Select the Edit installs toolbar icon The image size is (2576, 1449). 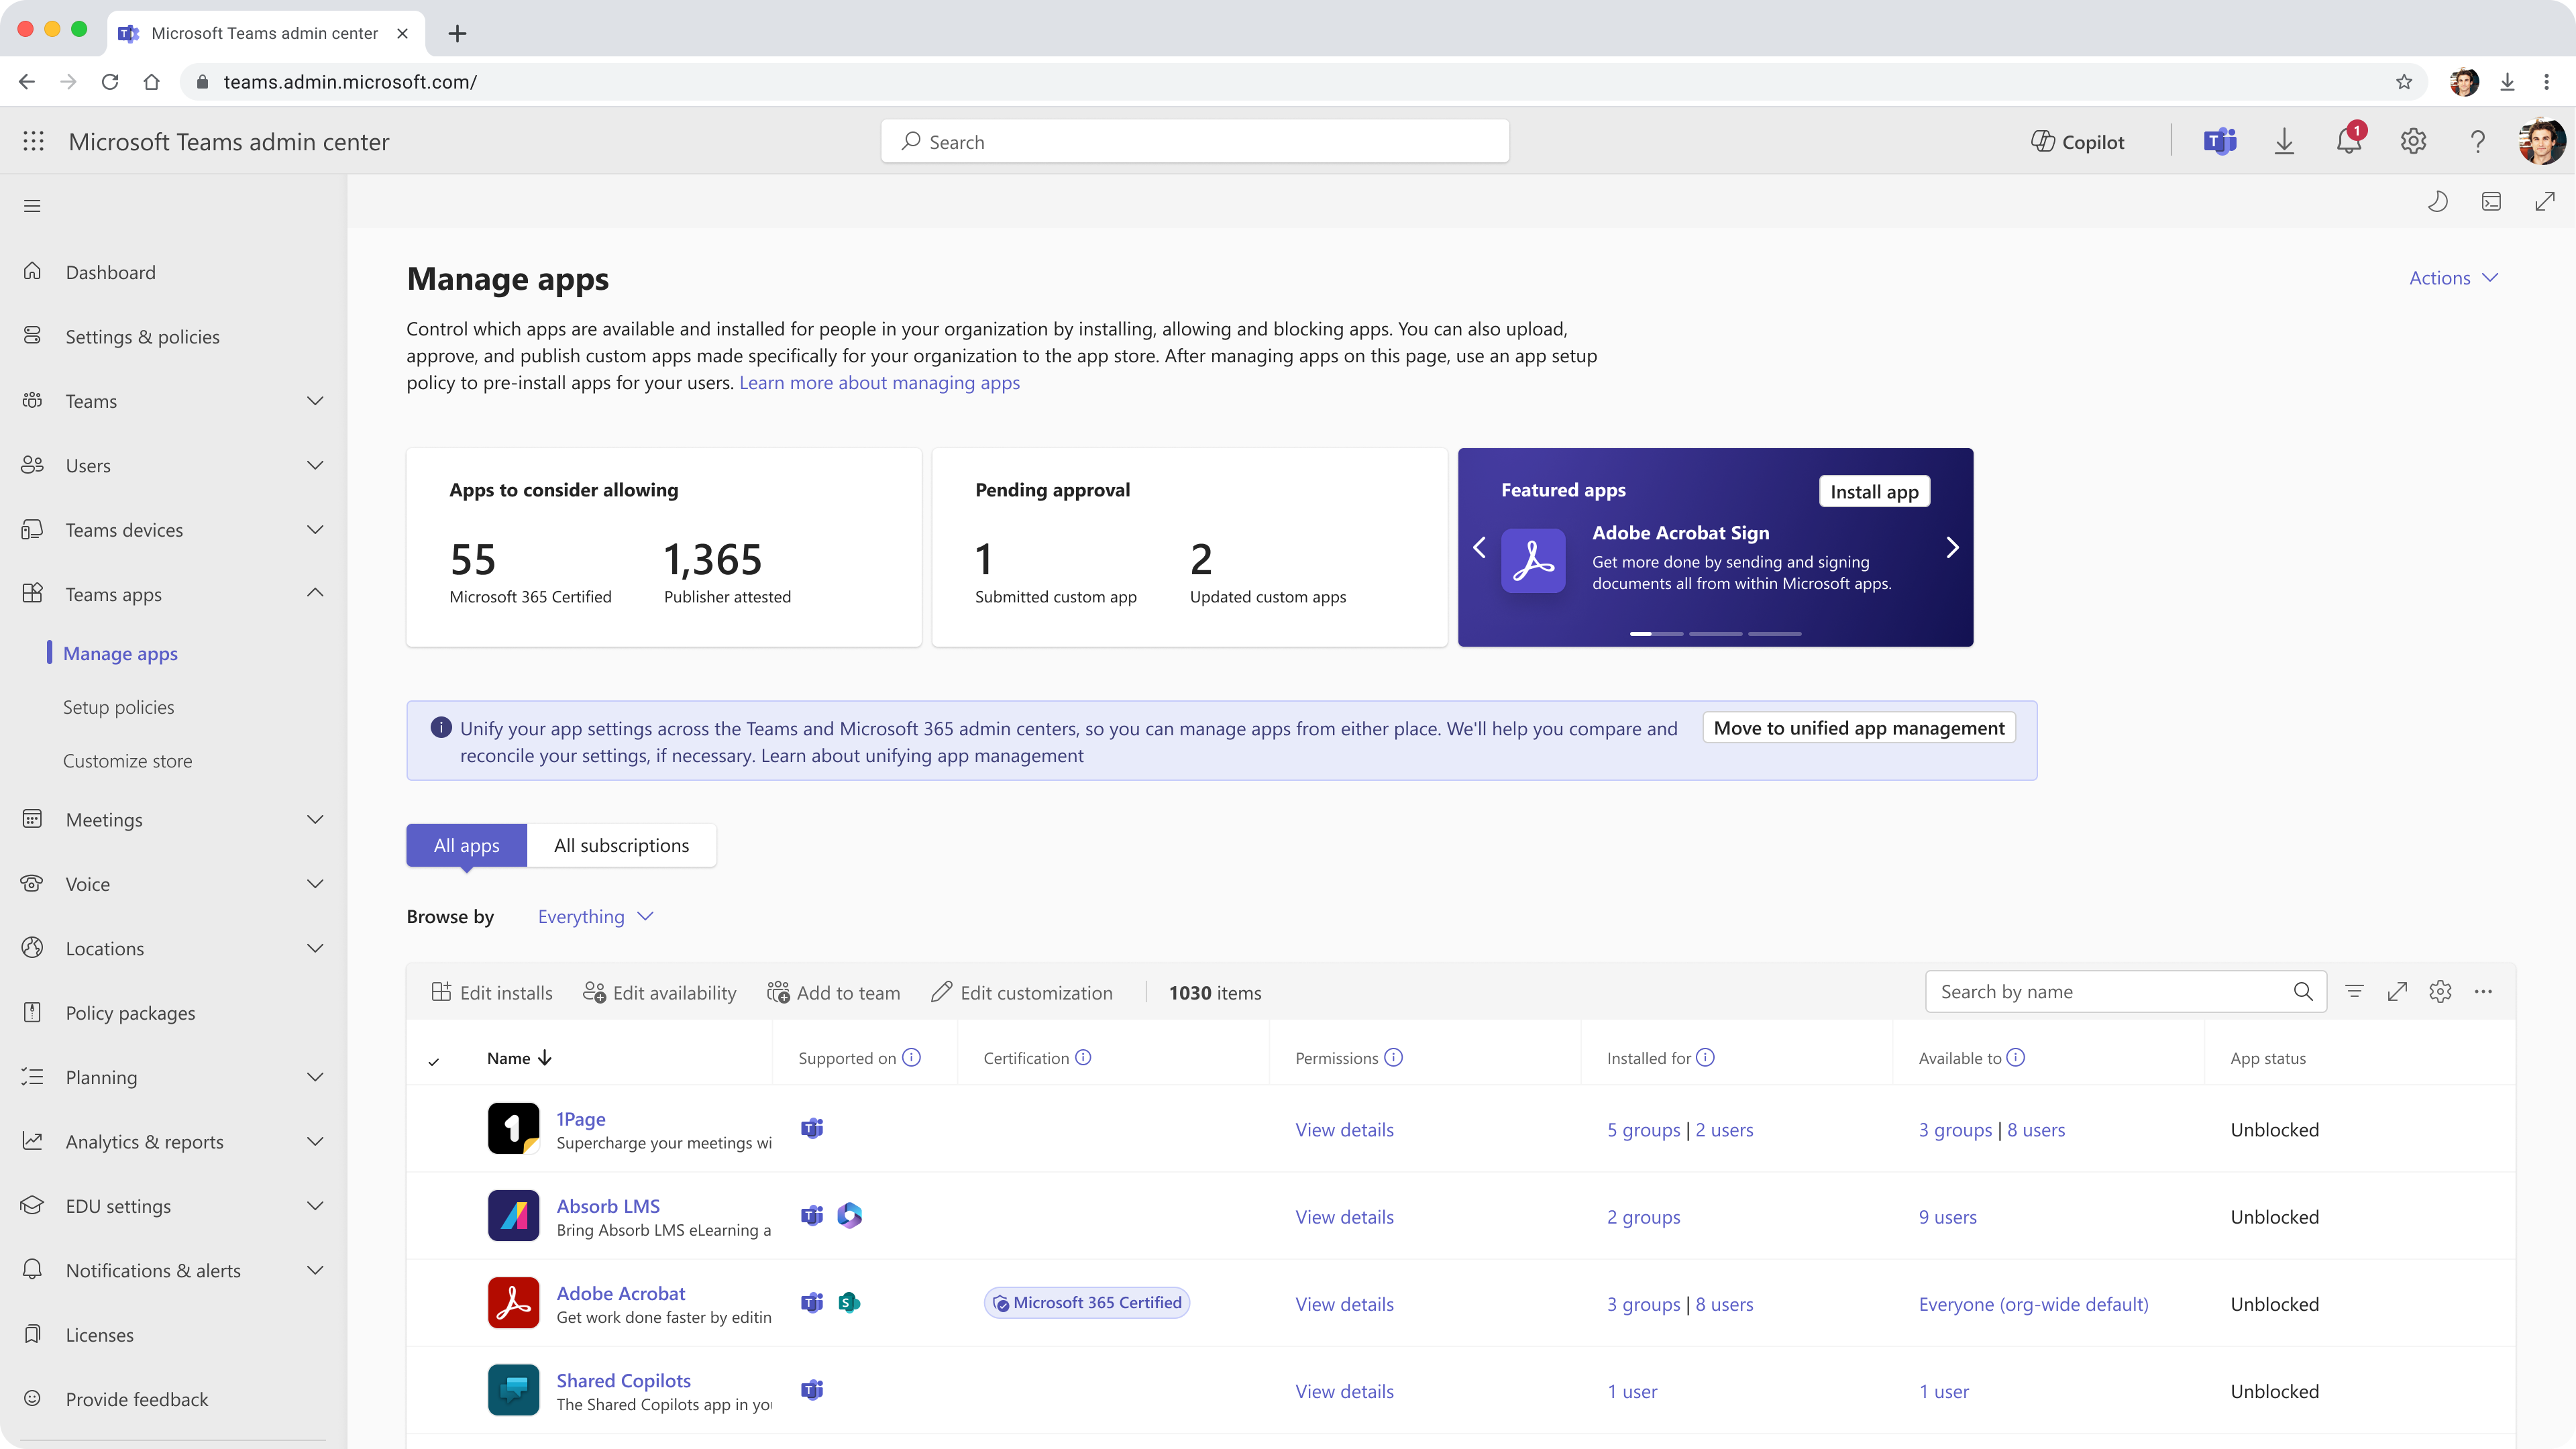(x=441, y=991)
